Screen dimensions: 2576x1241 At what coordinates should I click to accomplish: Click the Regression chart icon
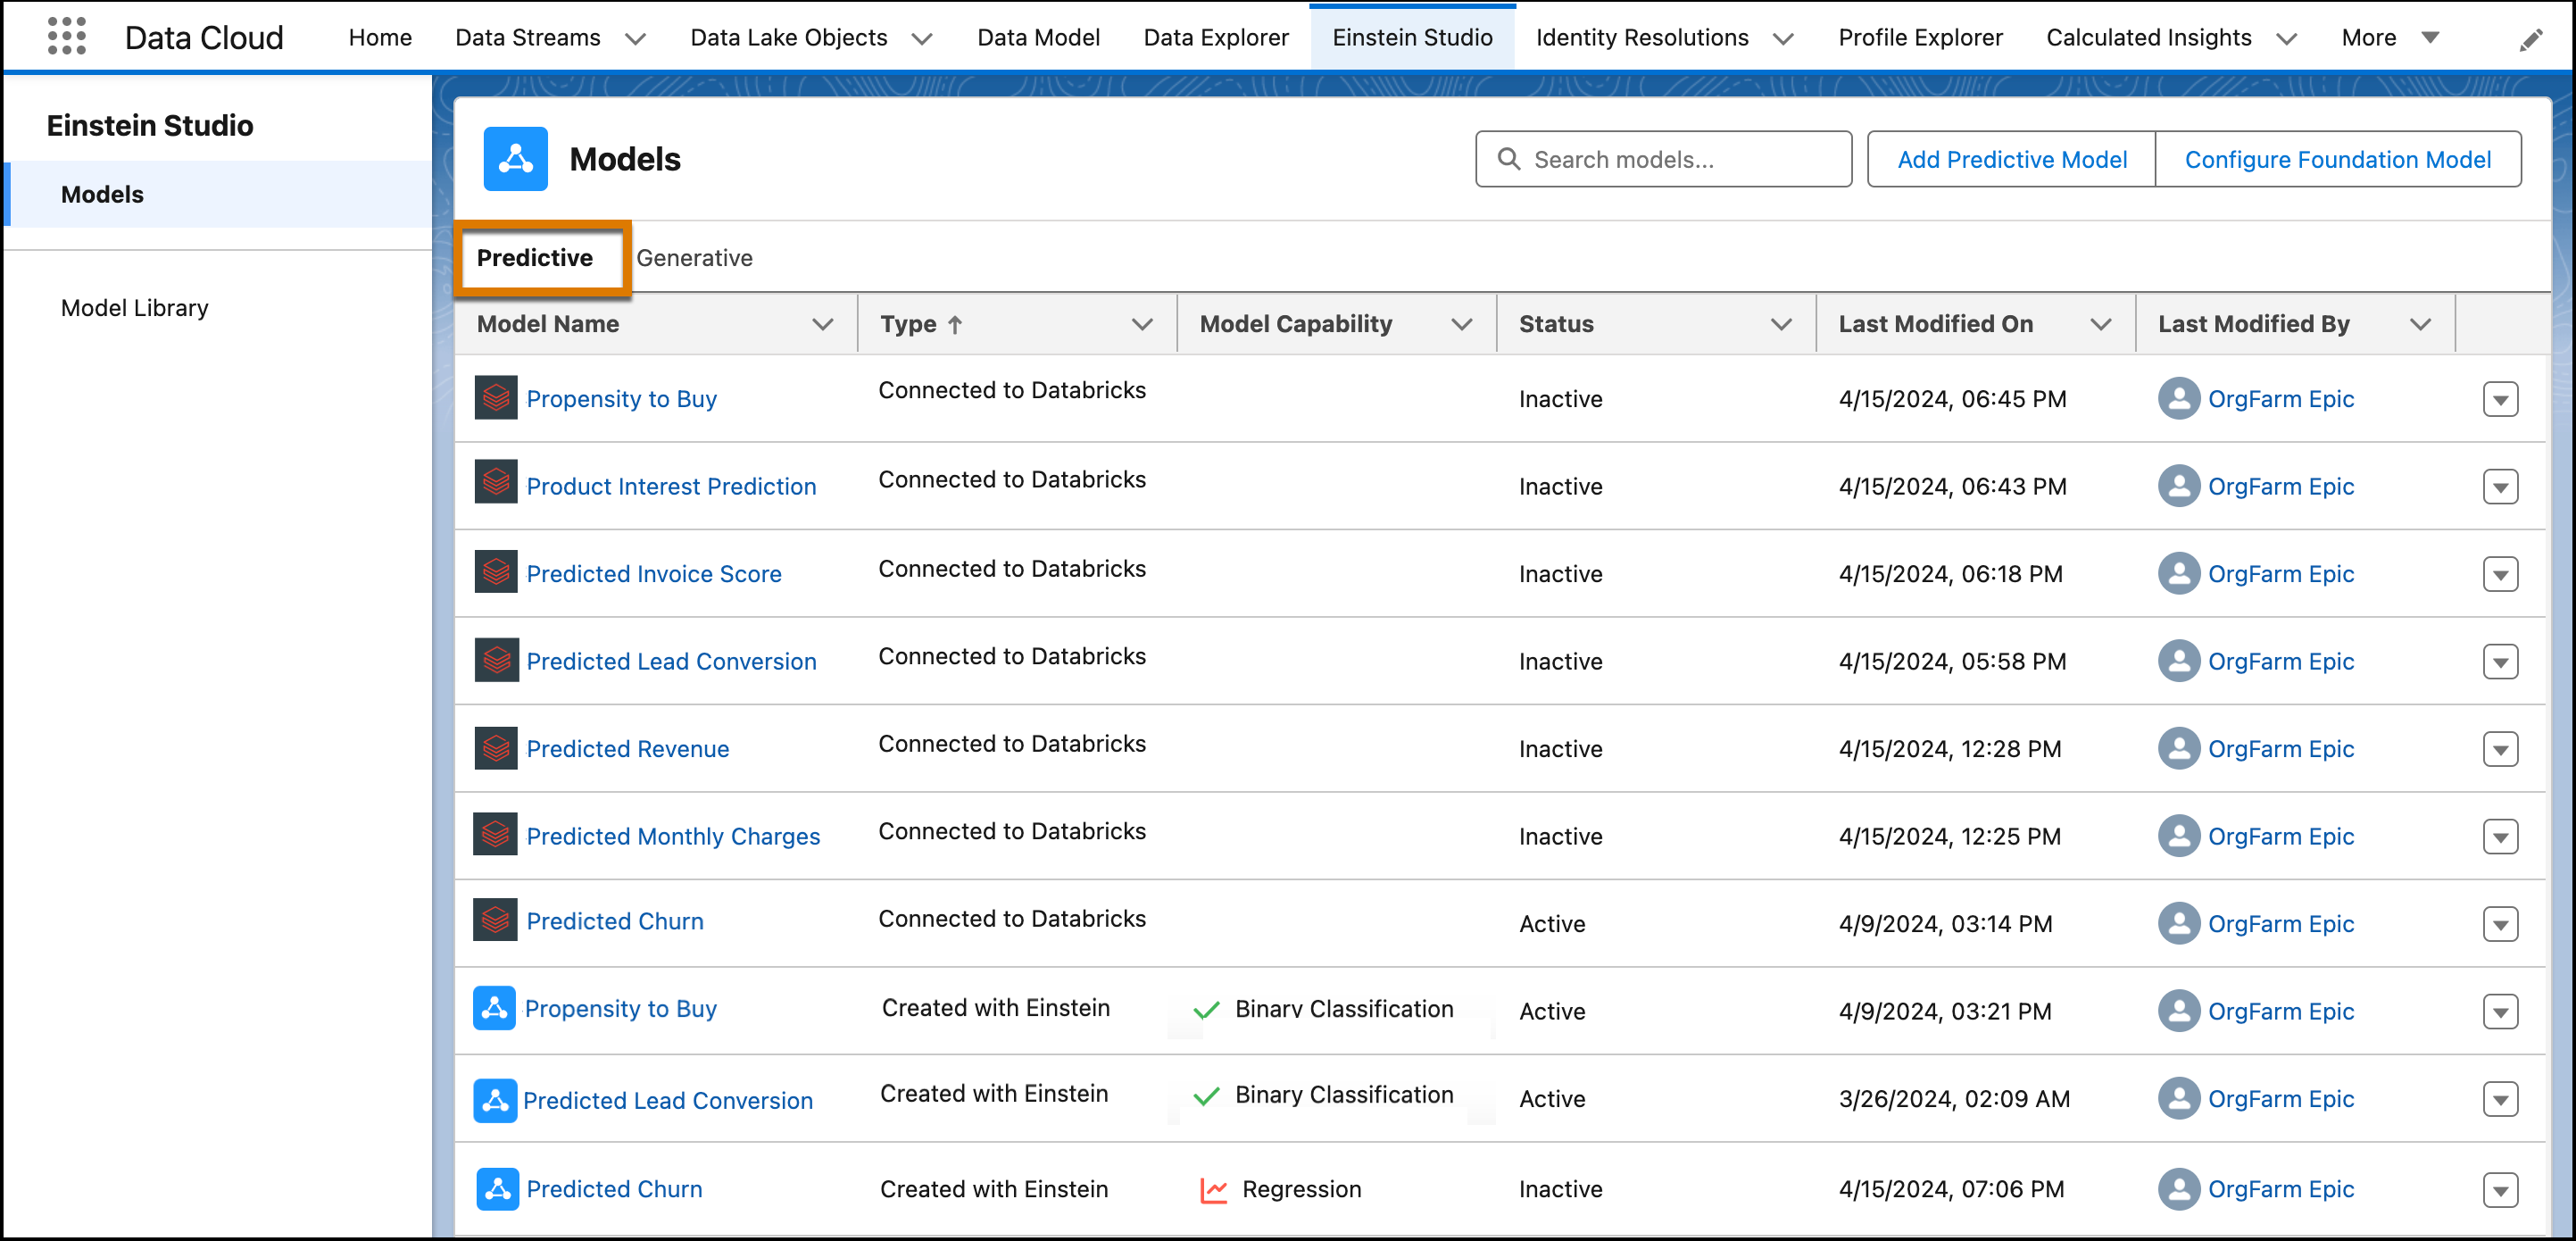click(x=1213, y=1190)
